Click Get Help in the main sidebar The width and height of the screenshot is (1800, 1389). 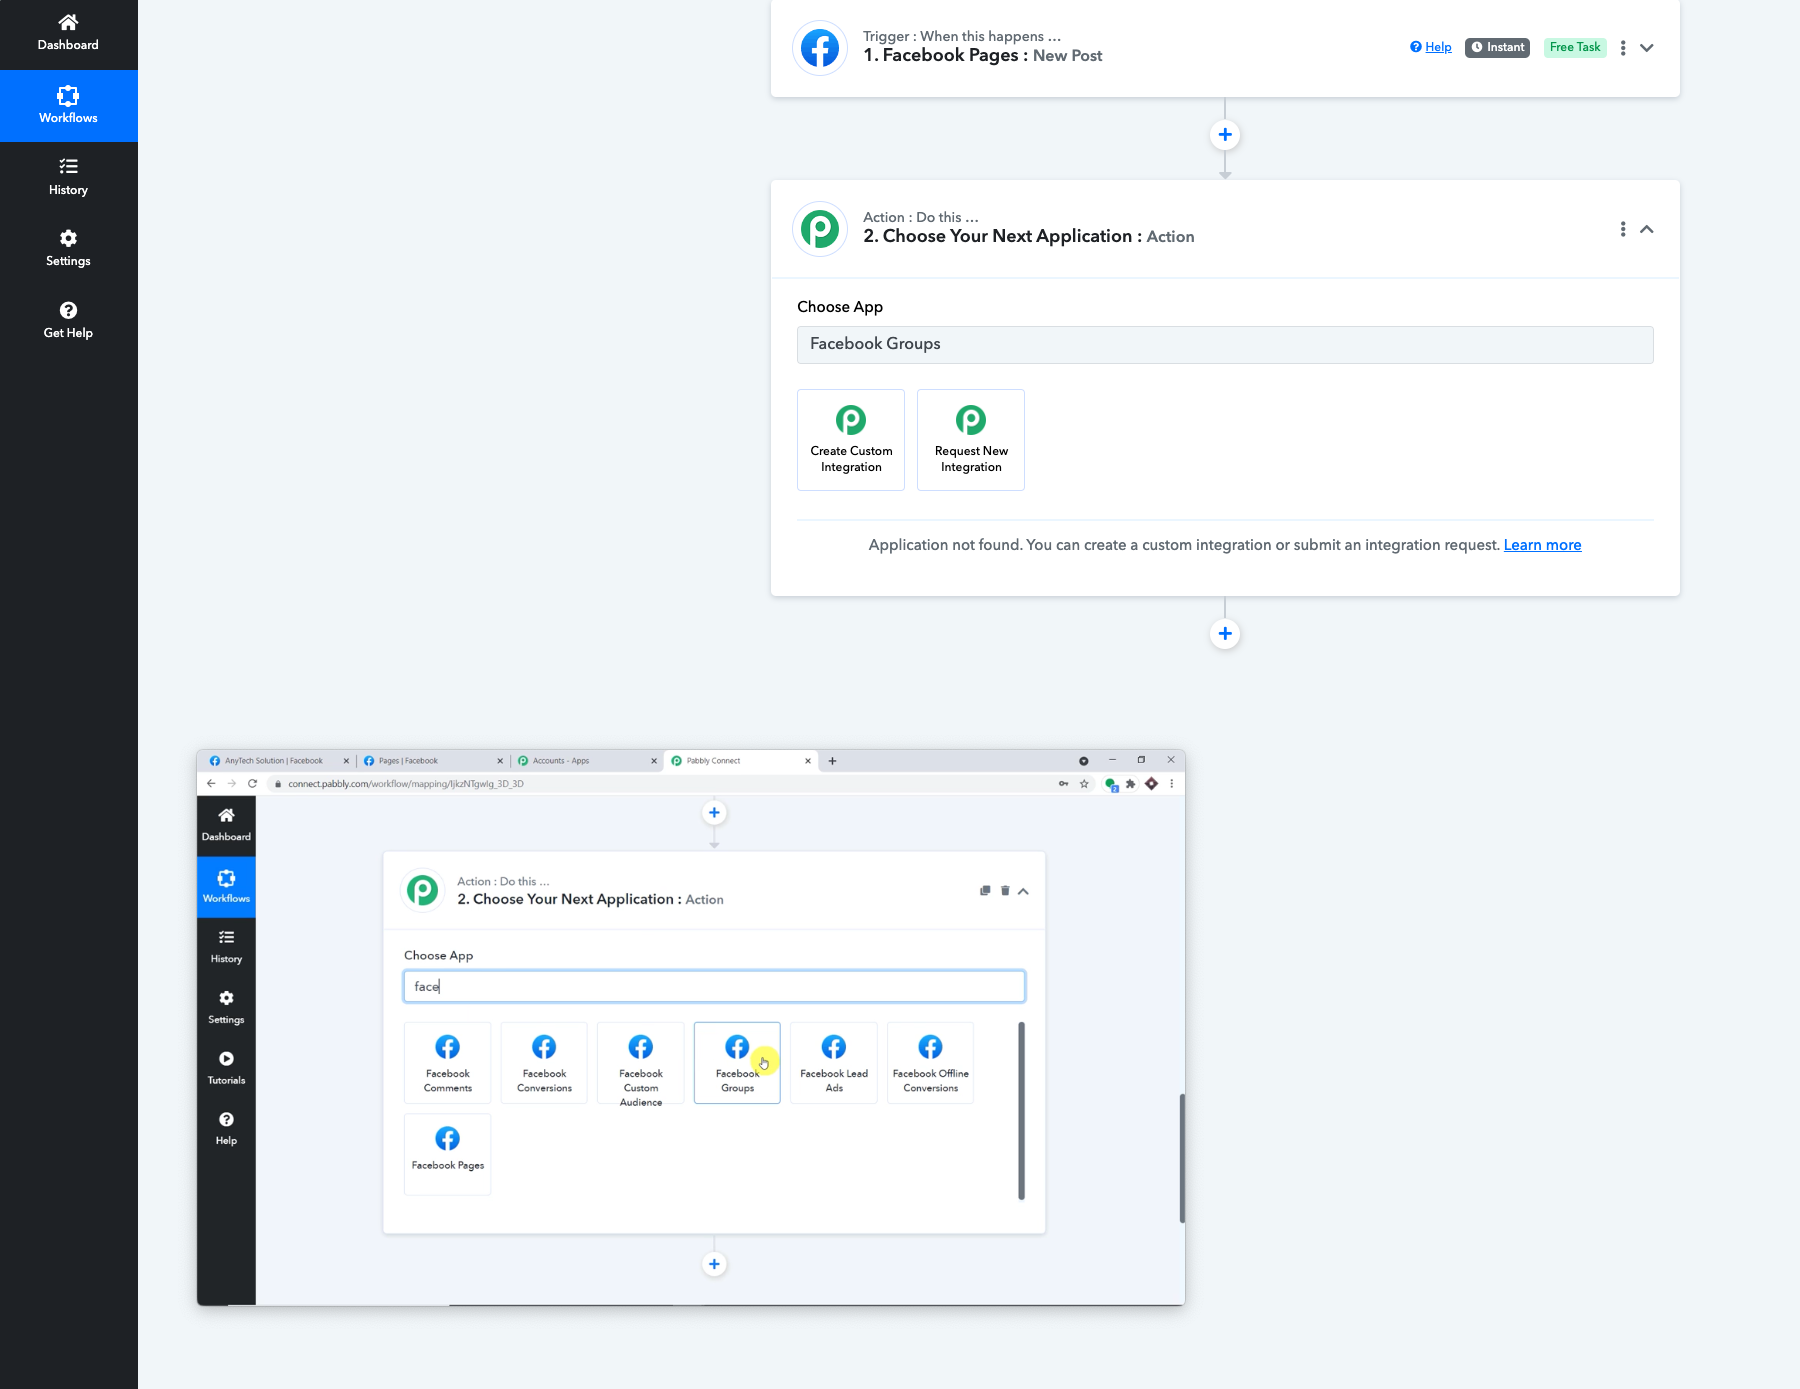[x=68, y=320]
